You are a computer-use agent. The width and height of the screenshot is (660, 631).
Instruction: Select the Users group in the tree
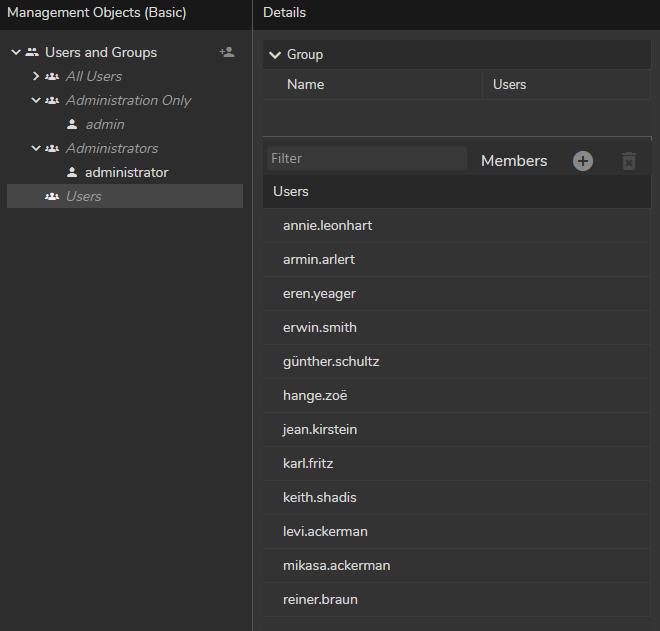coord(84,196)
